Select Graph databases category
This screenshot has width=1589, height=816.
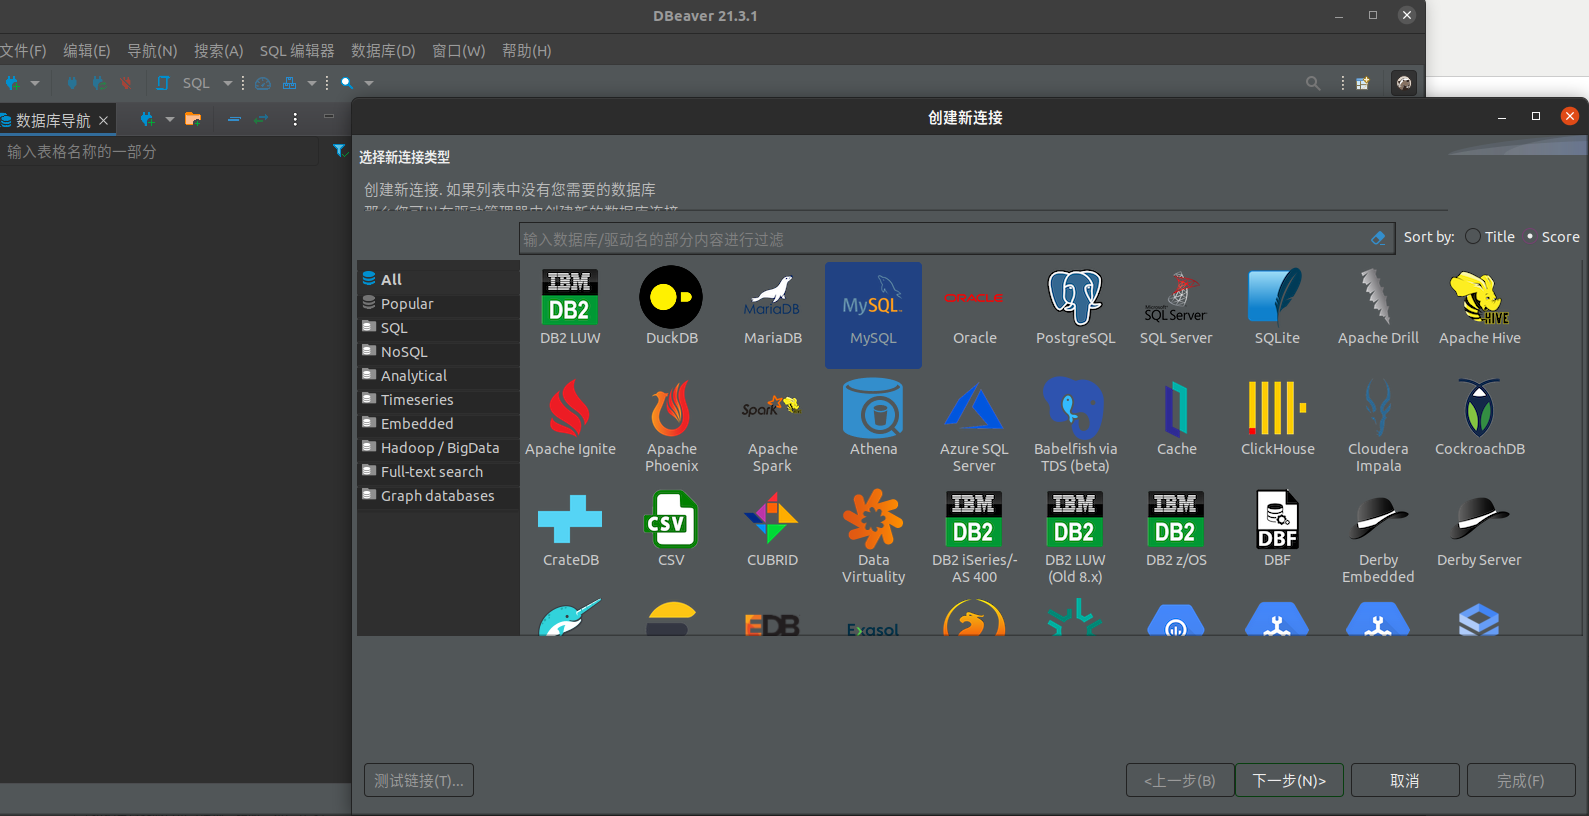pyautogui.click(x=438, y=495)
